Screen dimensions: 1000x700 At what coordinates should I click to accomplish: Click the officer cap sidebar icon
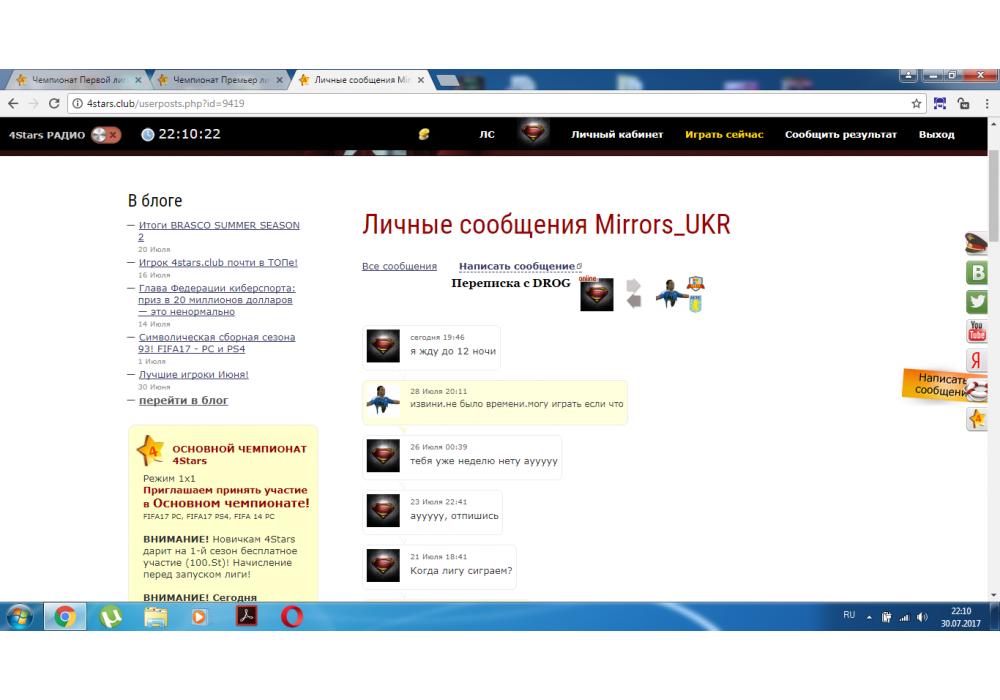click(x=976, y=243)
